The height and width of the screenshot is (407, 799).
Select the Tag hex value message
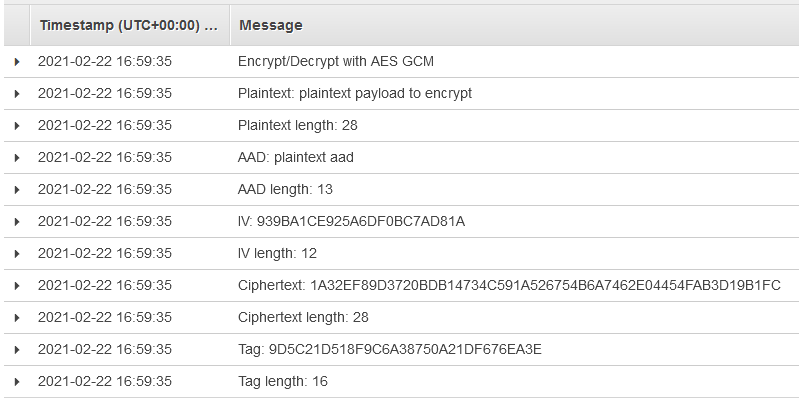click(x=389, y=350)
